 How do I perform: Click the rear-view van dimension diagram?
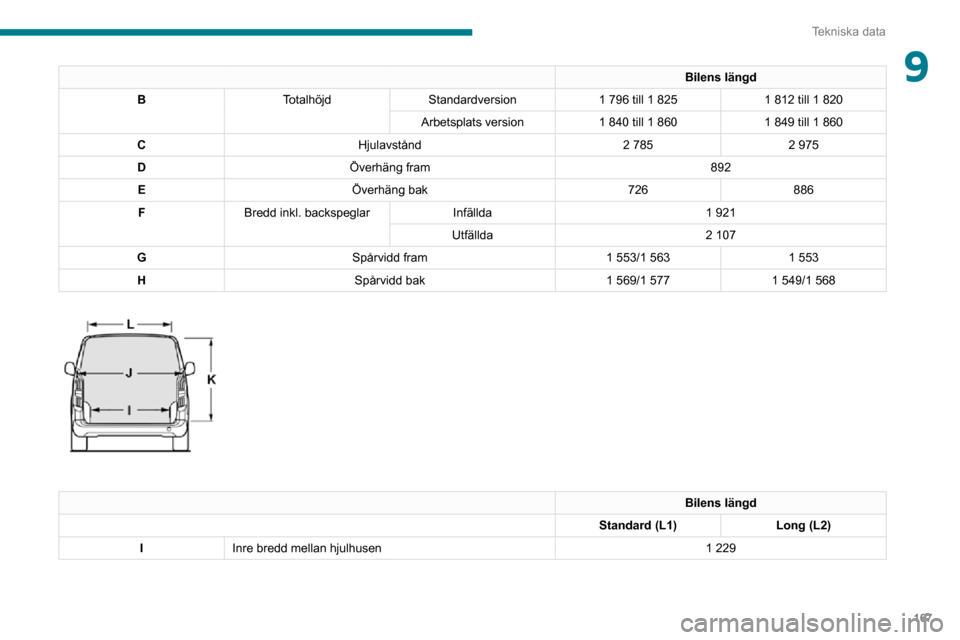click(x=140, y=385)
